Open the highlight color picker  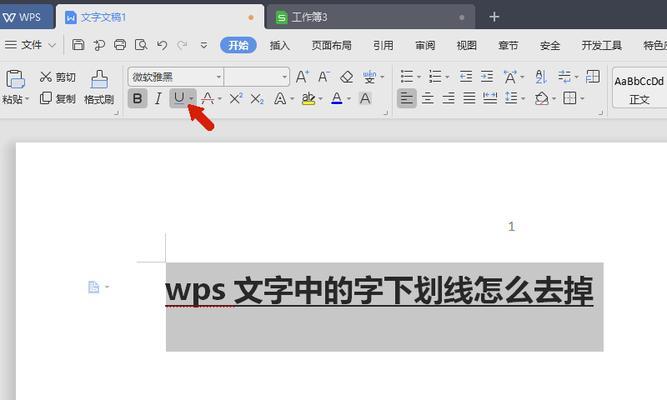coord(321,99)
